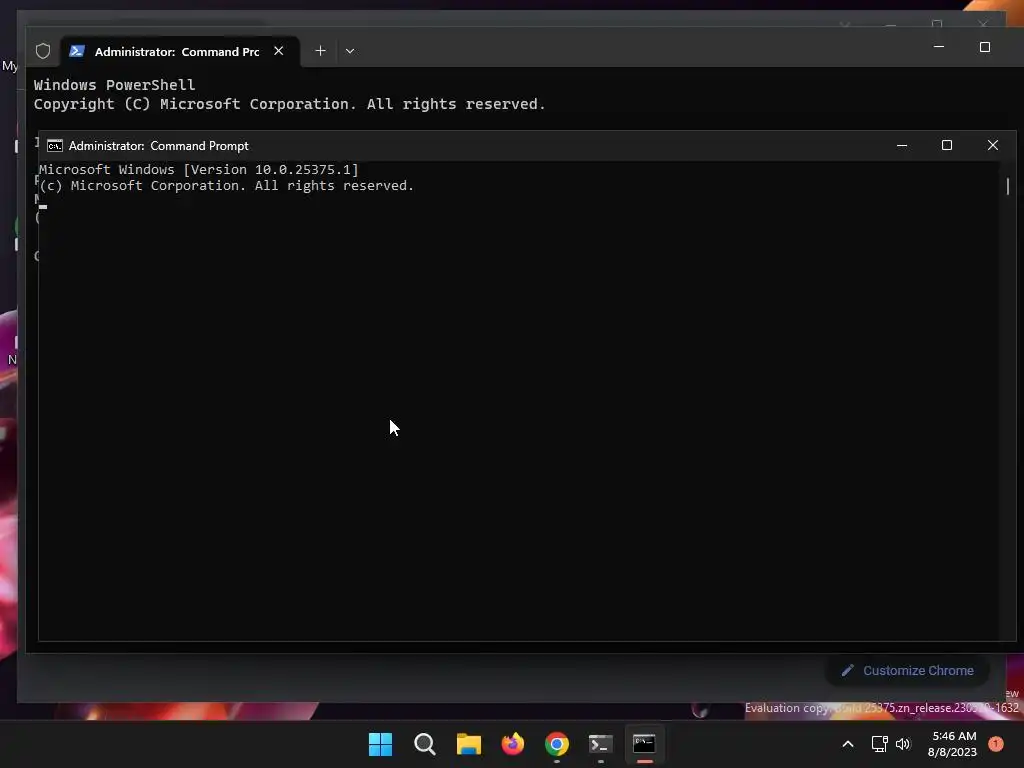Maximize the Windows Terminal window
1024x768 pixels.
[985, 47]
